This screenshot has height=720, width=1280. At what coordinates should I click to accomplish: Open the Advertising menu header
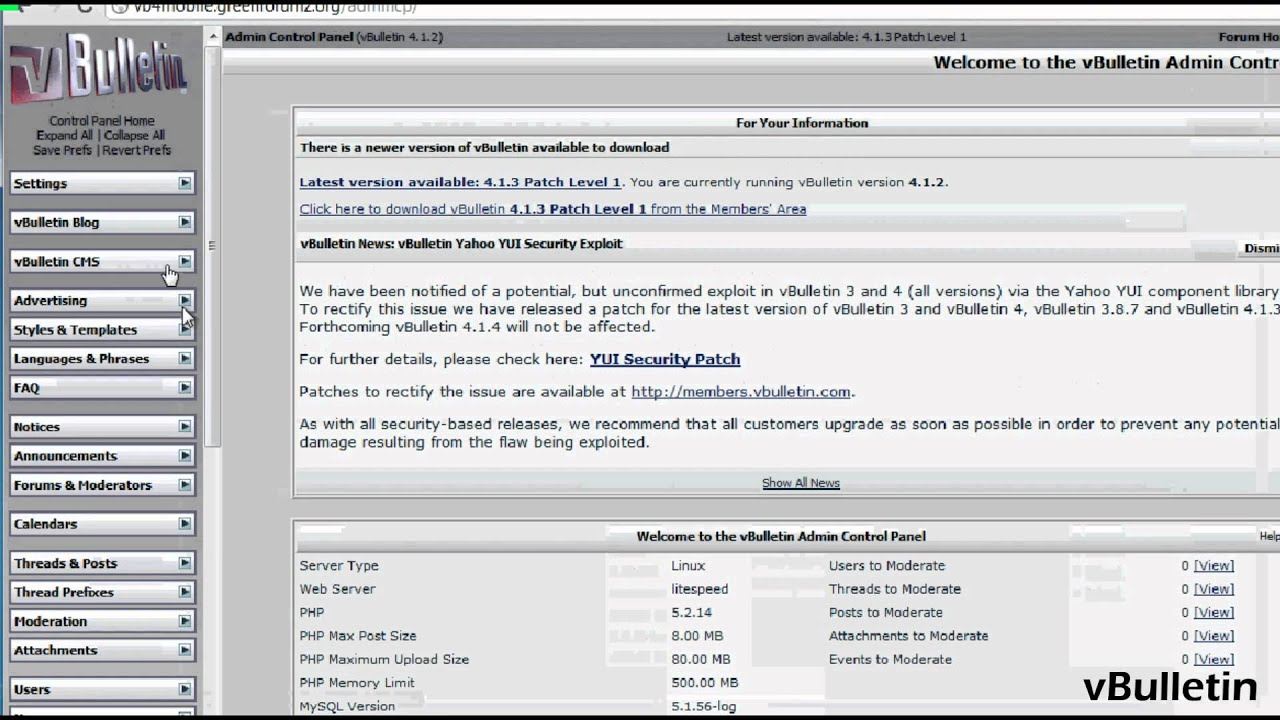102,300
